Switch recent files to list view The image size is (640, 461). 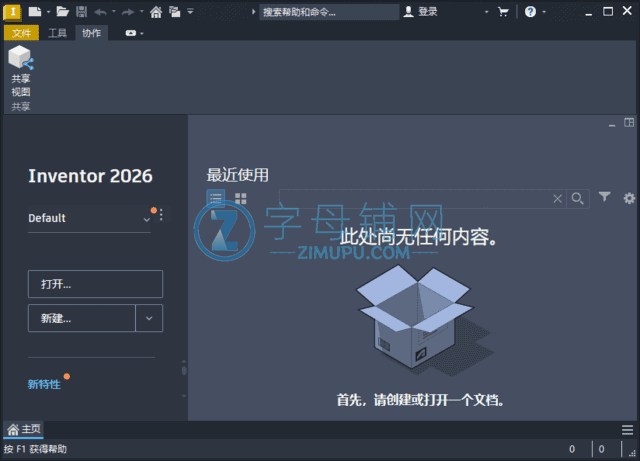pyautogui.click(x=216, y=199)
